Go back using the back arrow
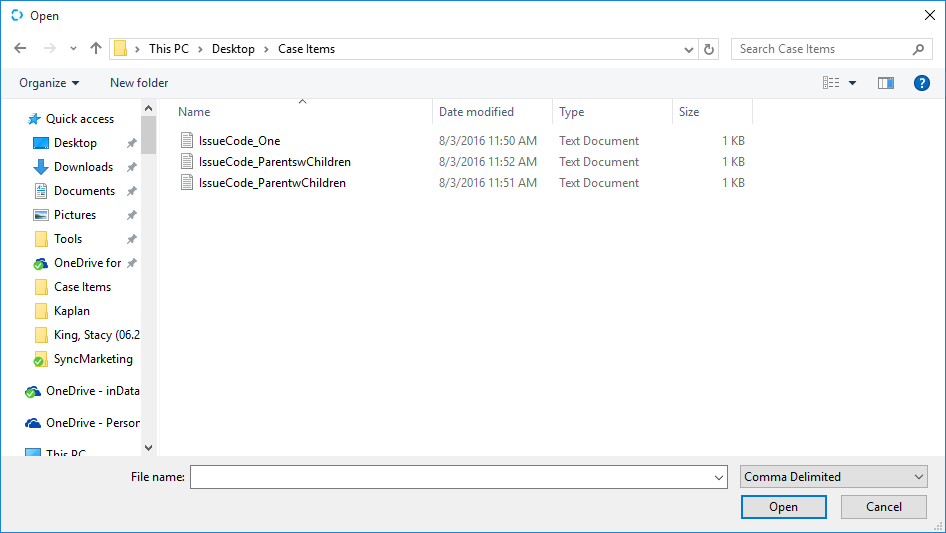This screenshot has width=946, height=533. click(20, 48)
